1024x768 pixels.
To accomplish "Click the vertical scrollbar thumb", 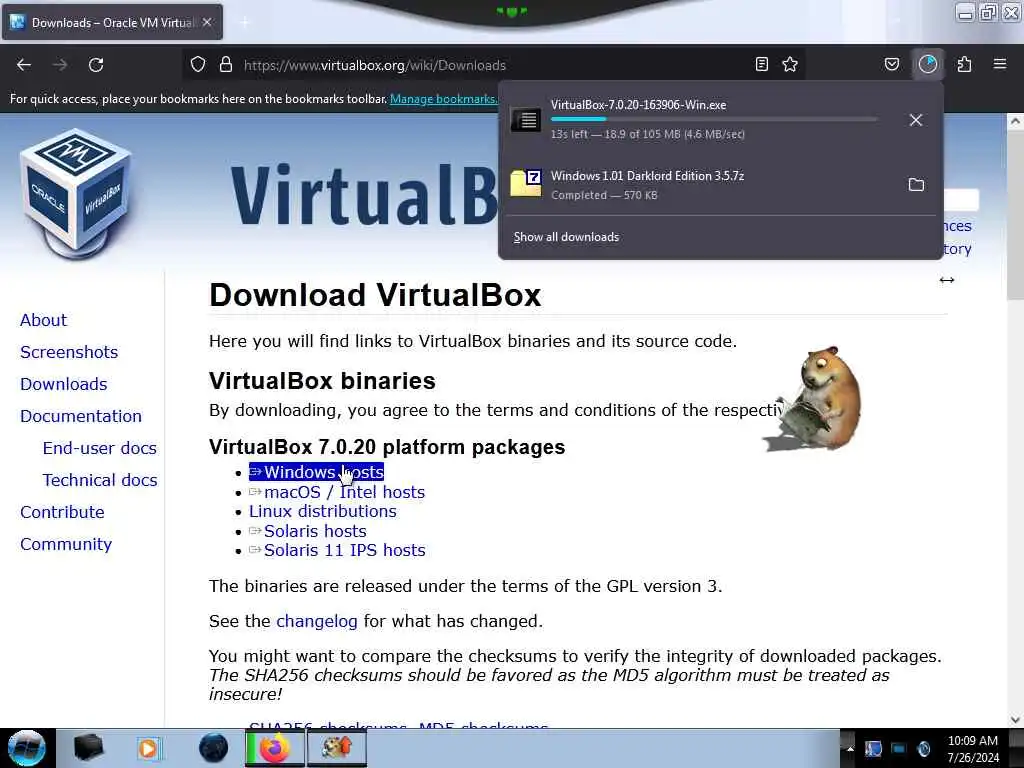I will (1015, 214).
